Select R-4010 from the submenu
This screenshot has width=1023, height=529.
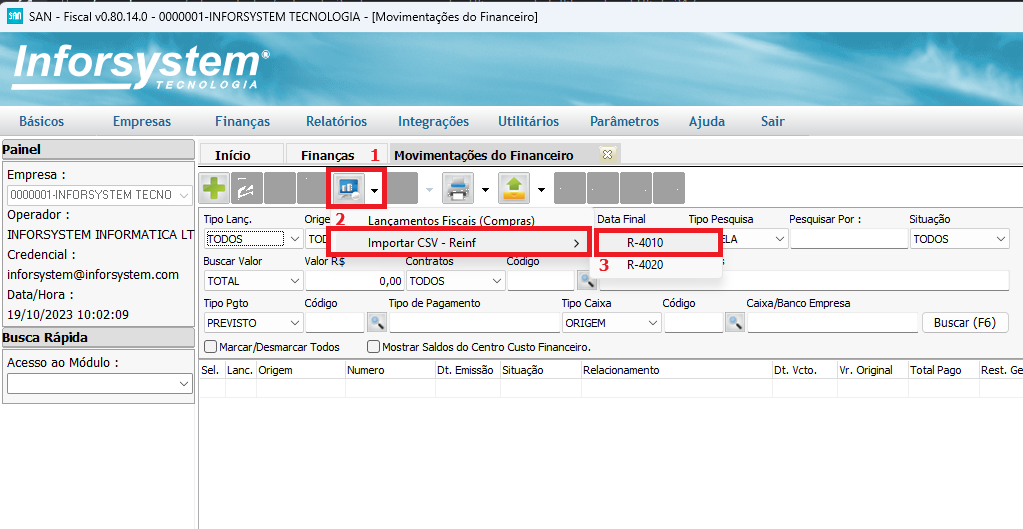(658, 243)
